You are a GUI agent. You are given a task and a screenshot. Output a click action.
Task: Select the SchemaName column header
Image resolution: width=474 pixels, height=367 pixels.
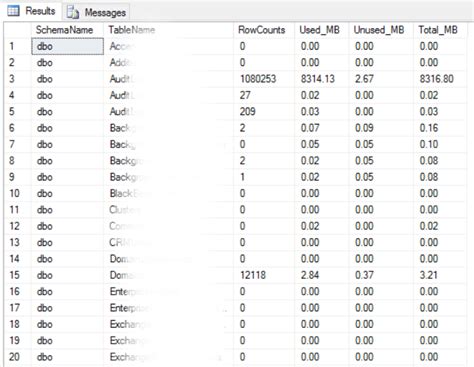67,30
